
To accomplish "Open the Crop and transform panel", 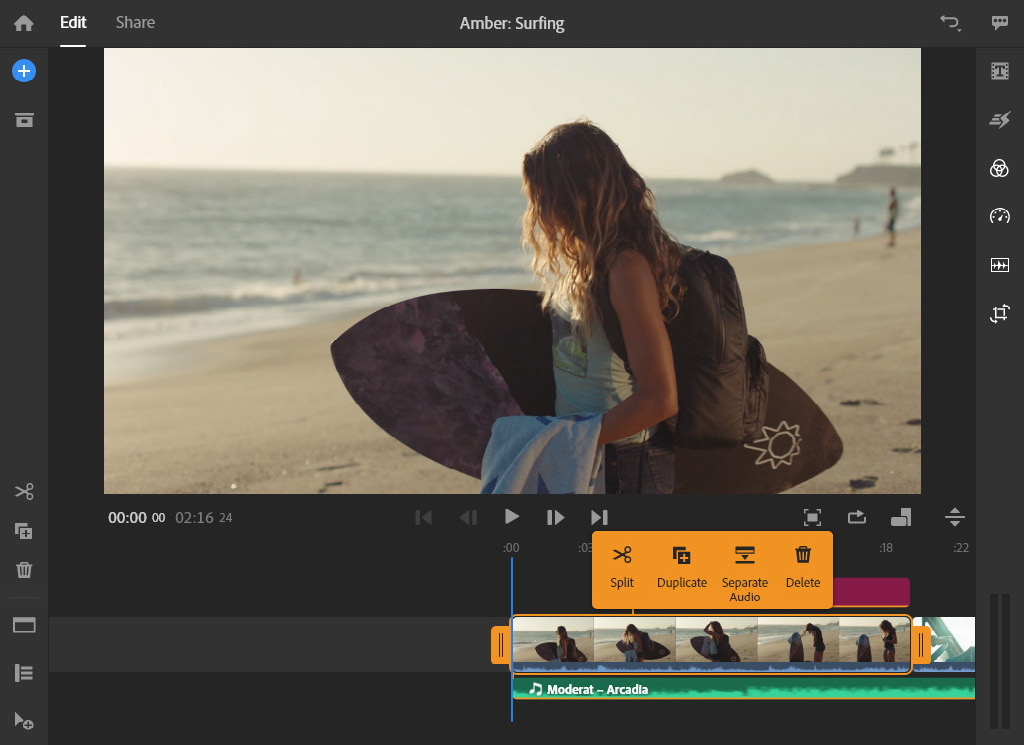I will (999, 314).
